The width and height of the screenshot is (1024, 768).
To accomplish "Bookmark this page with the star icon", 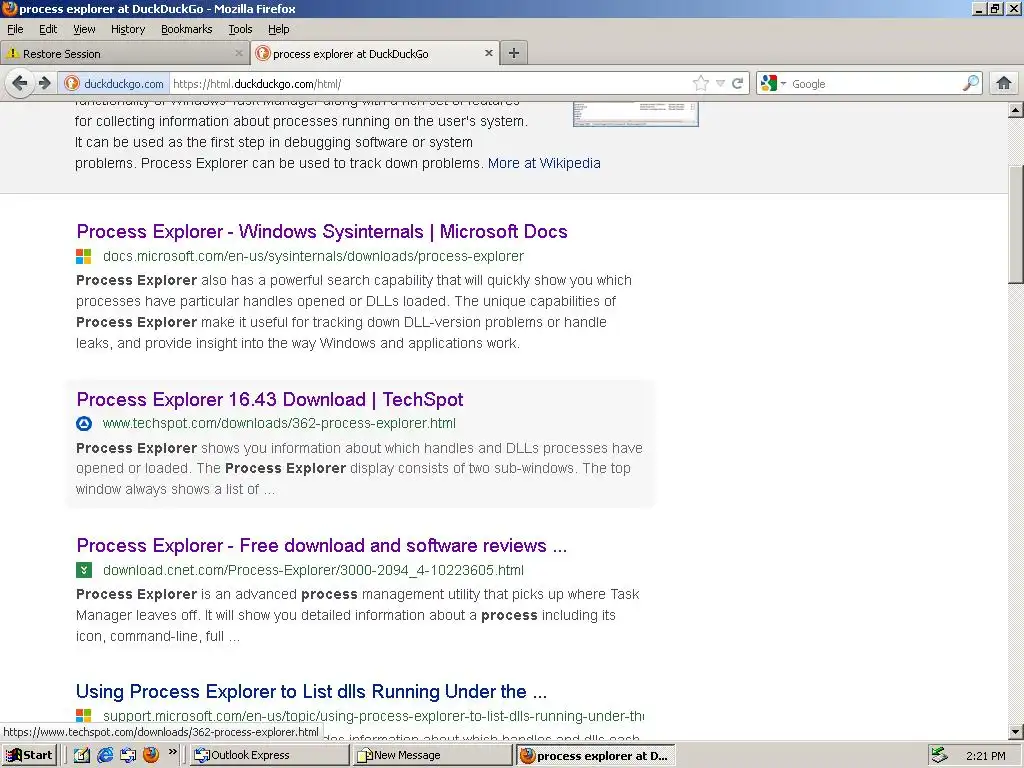I will pos(701,84).
